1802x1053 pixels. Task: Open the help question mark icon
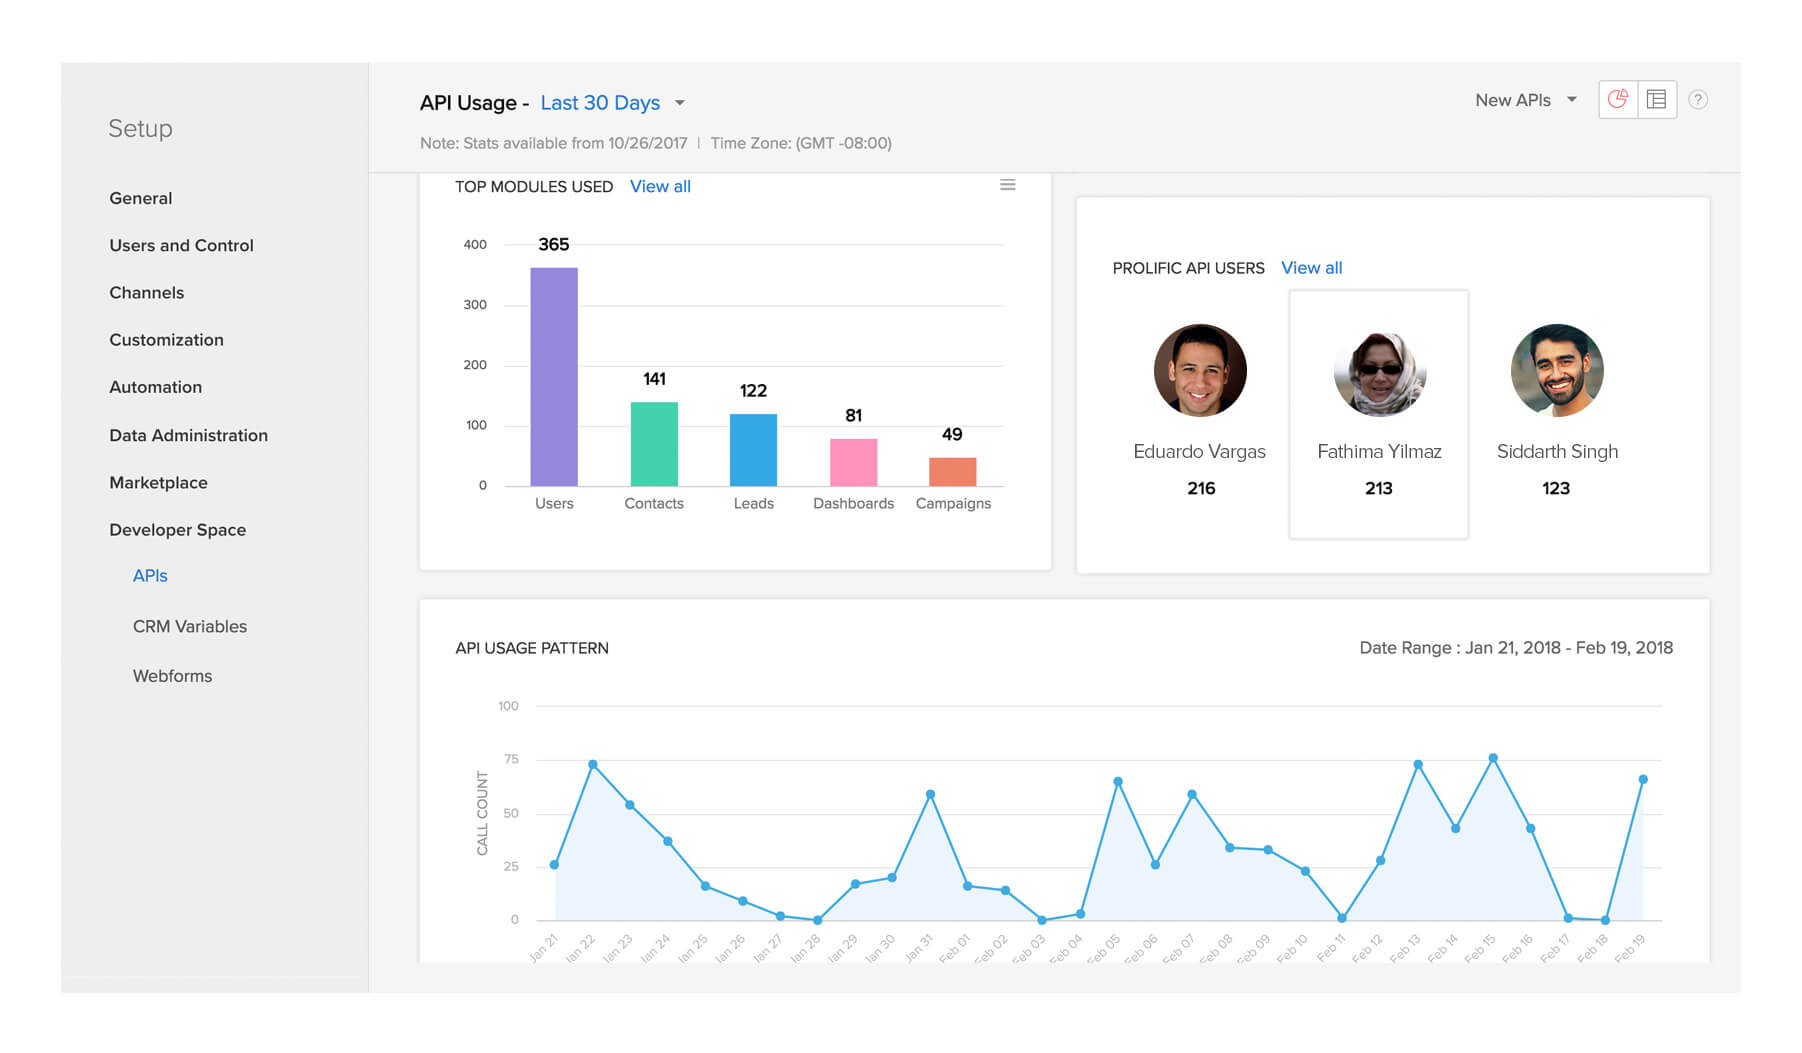[x=1697, y=100]
